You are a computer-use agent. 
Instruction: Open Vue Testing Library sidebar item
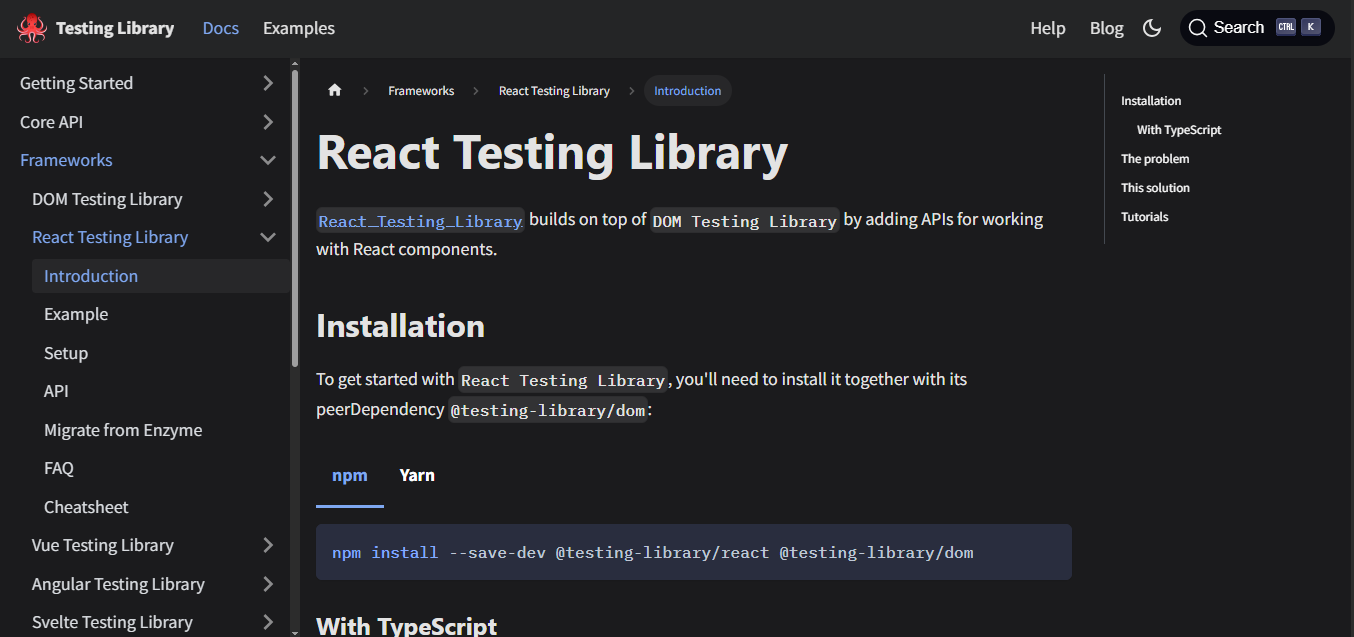[x=103, y=545]
